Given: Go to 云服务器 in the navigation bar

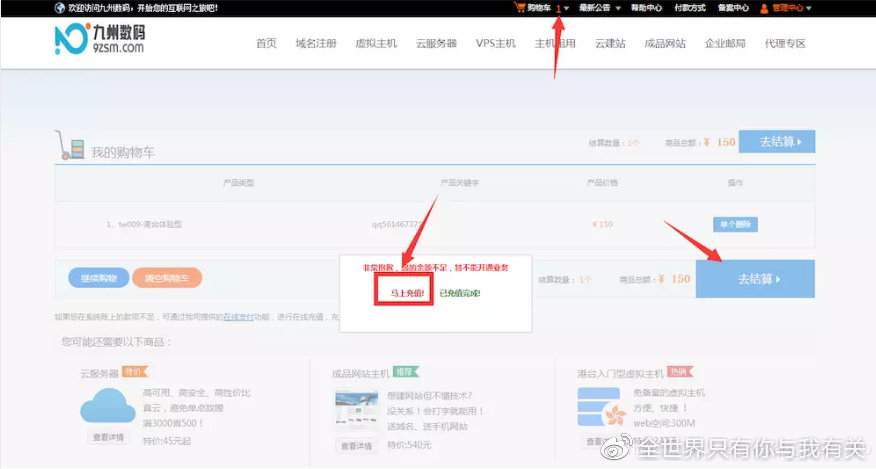Looking at the screenshot, I should click(436, 44).
